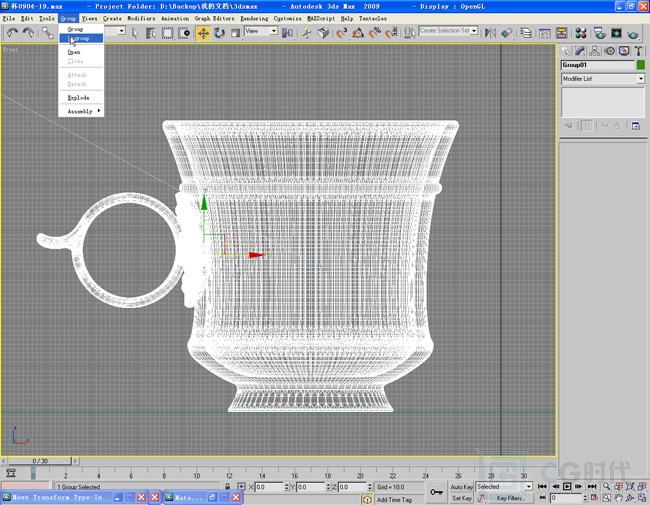Click the Edit Named Selection Sets icon
This screenshot has height=505, width=650.
410,33
